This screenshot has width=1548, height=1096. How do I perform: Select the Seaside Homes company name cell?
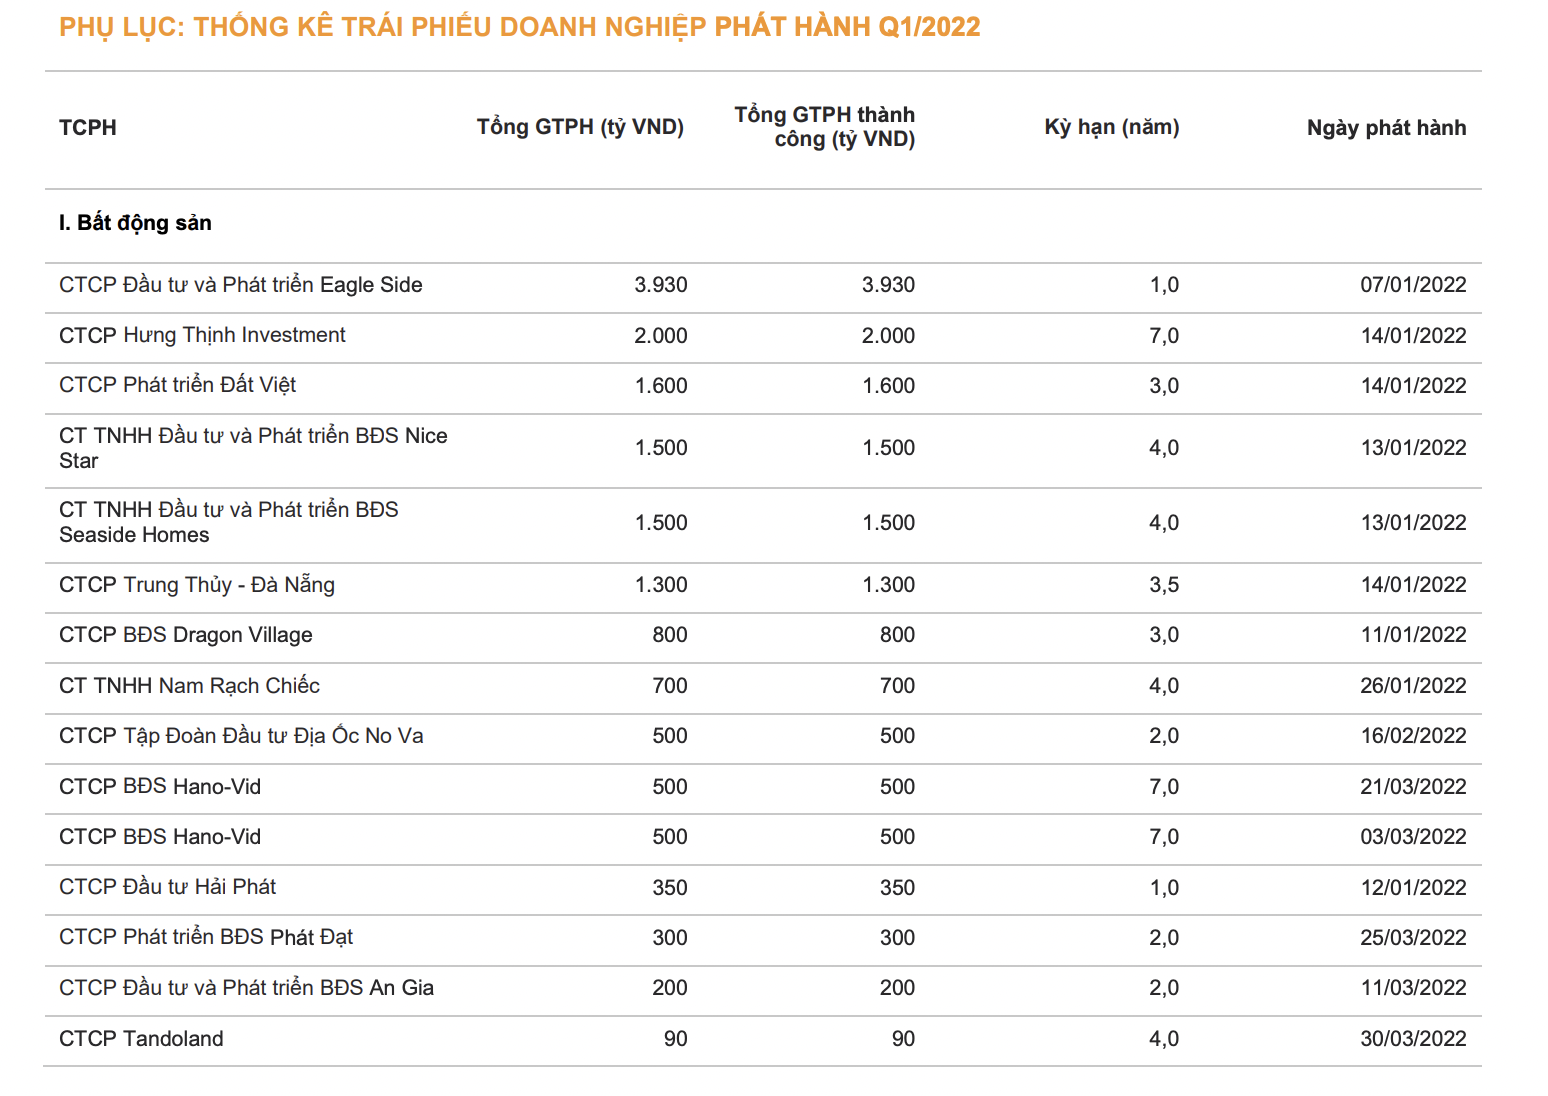pos(228,522)
